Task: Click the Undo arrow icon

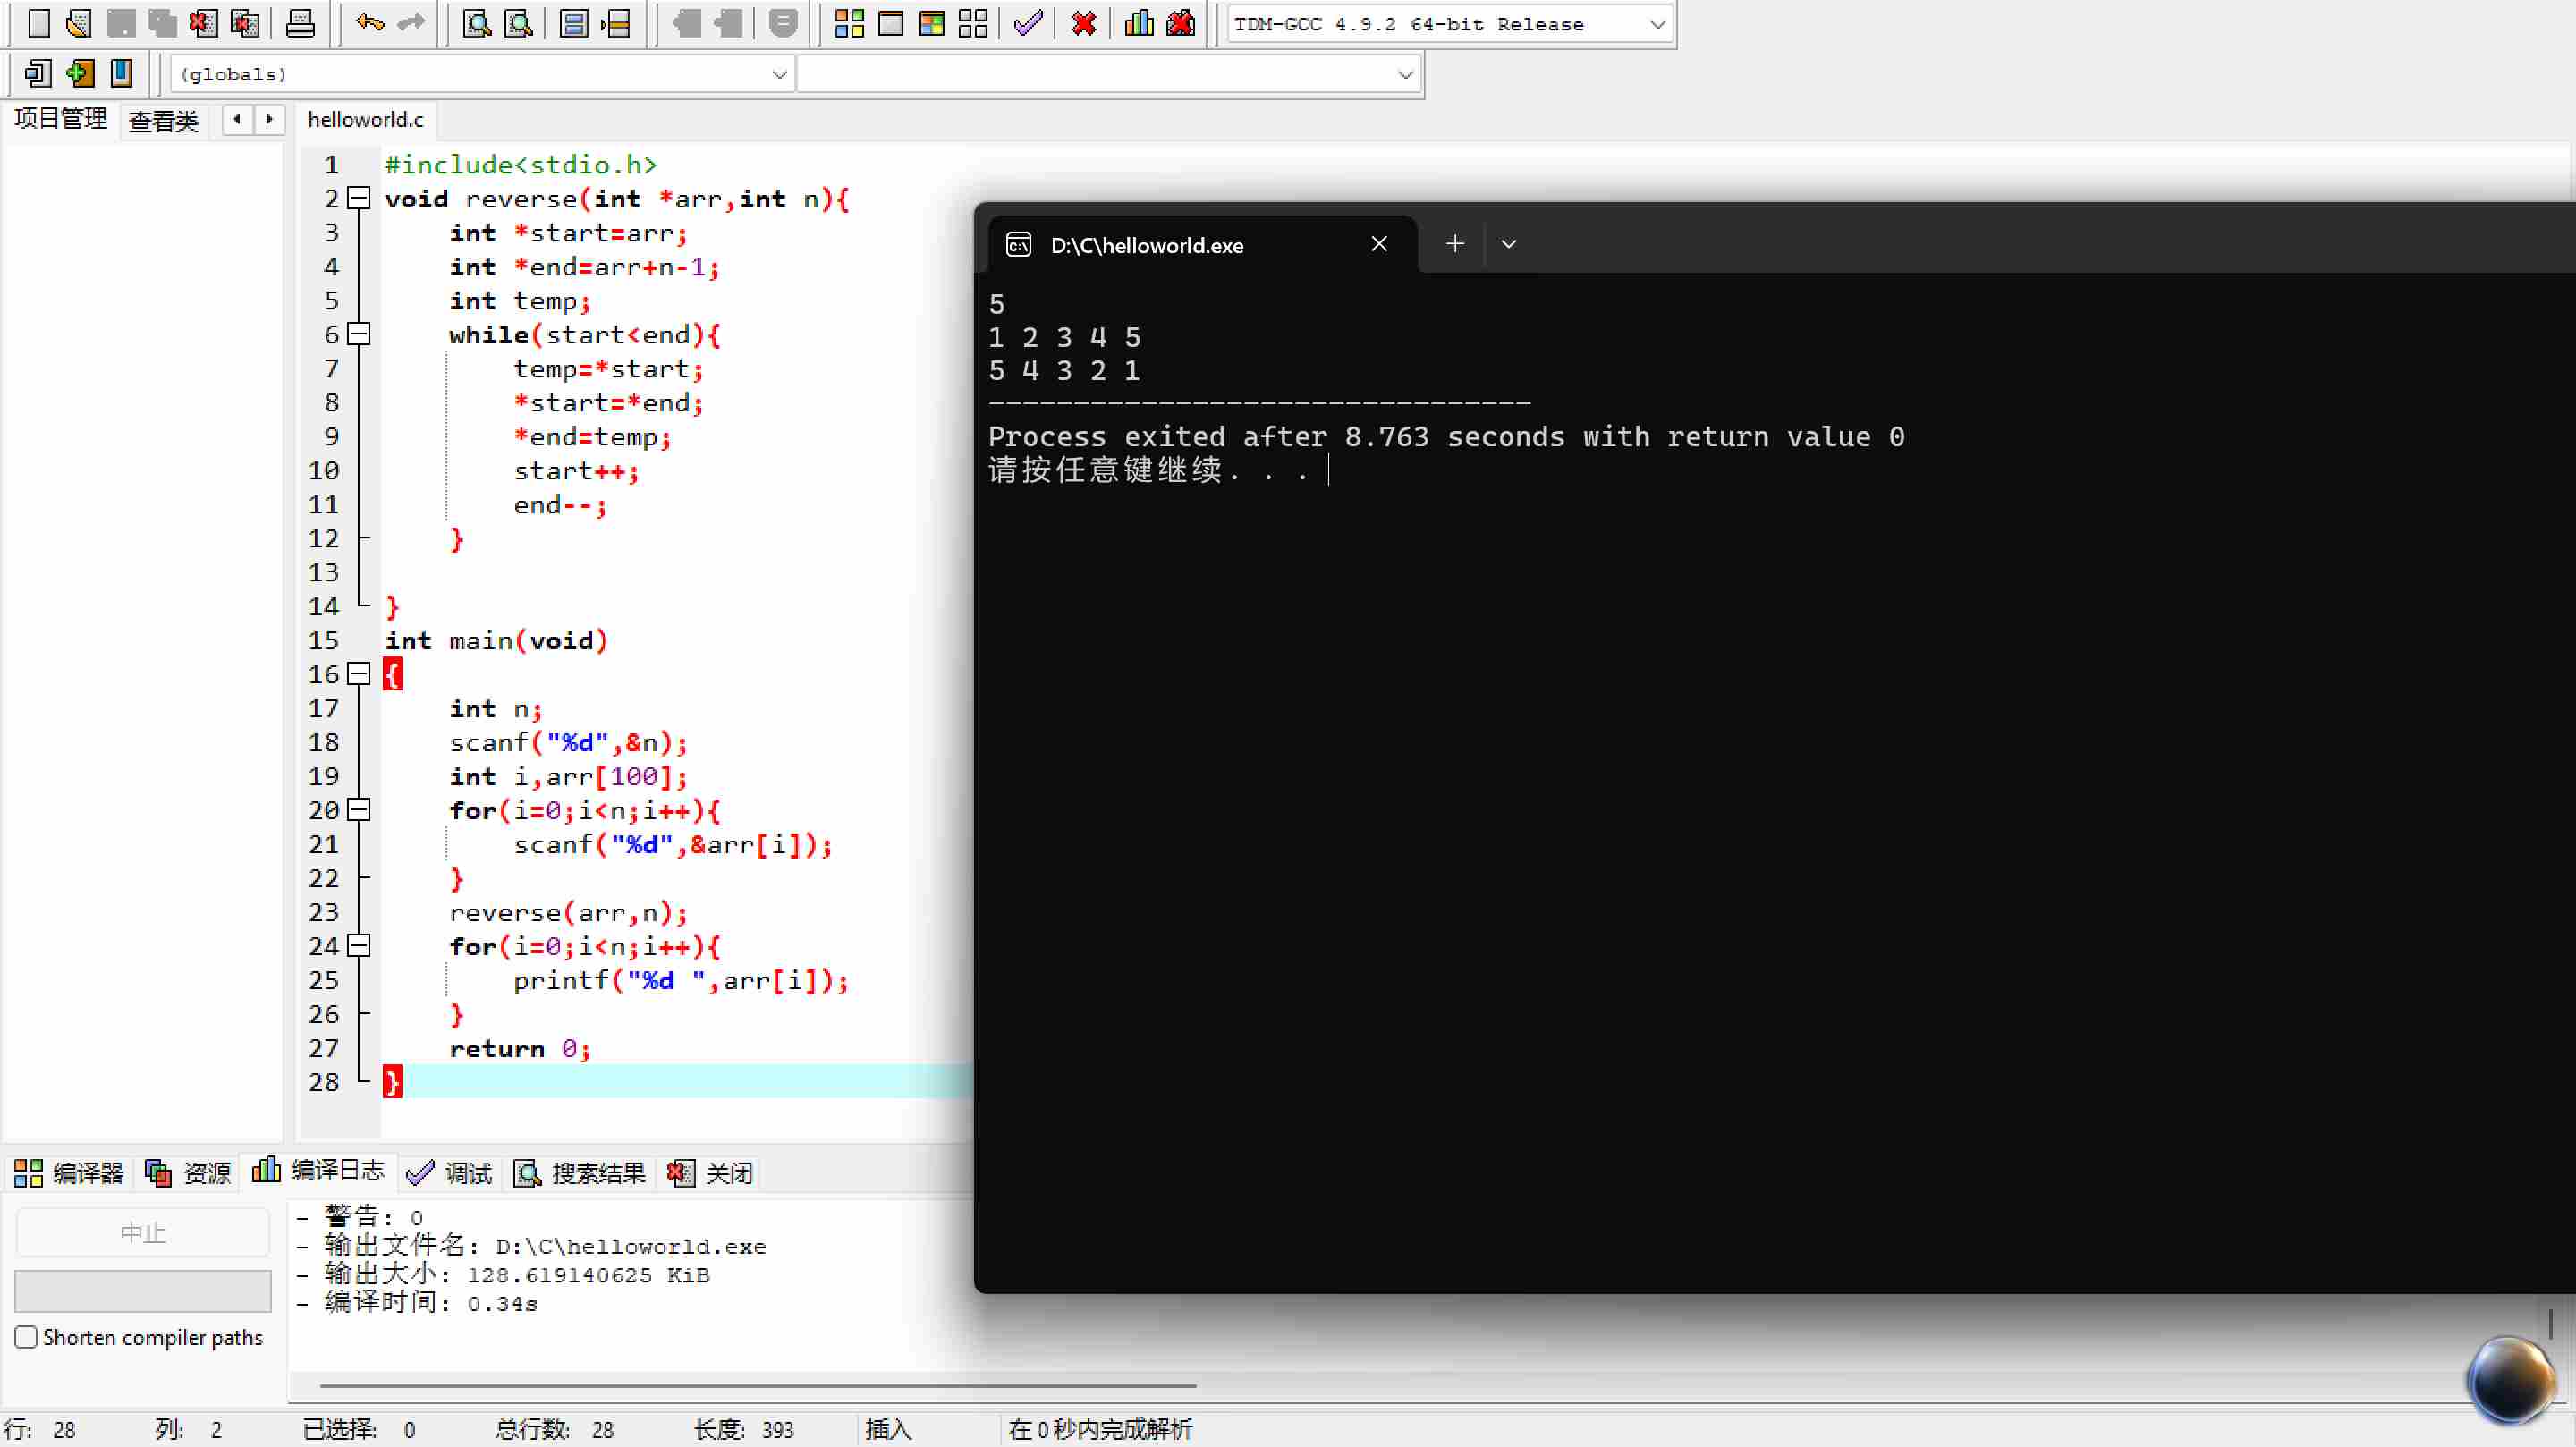Action: coord(369,23)
